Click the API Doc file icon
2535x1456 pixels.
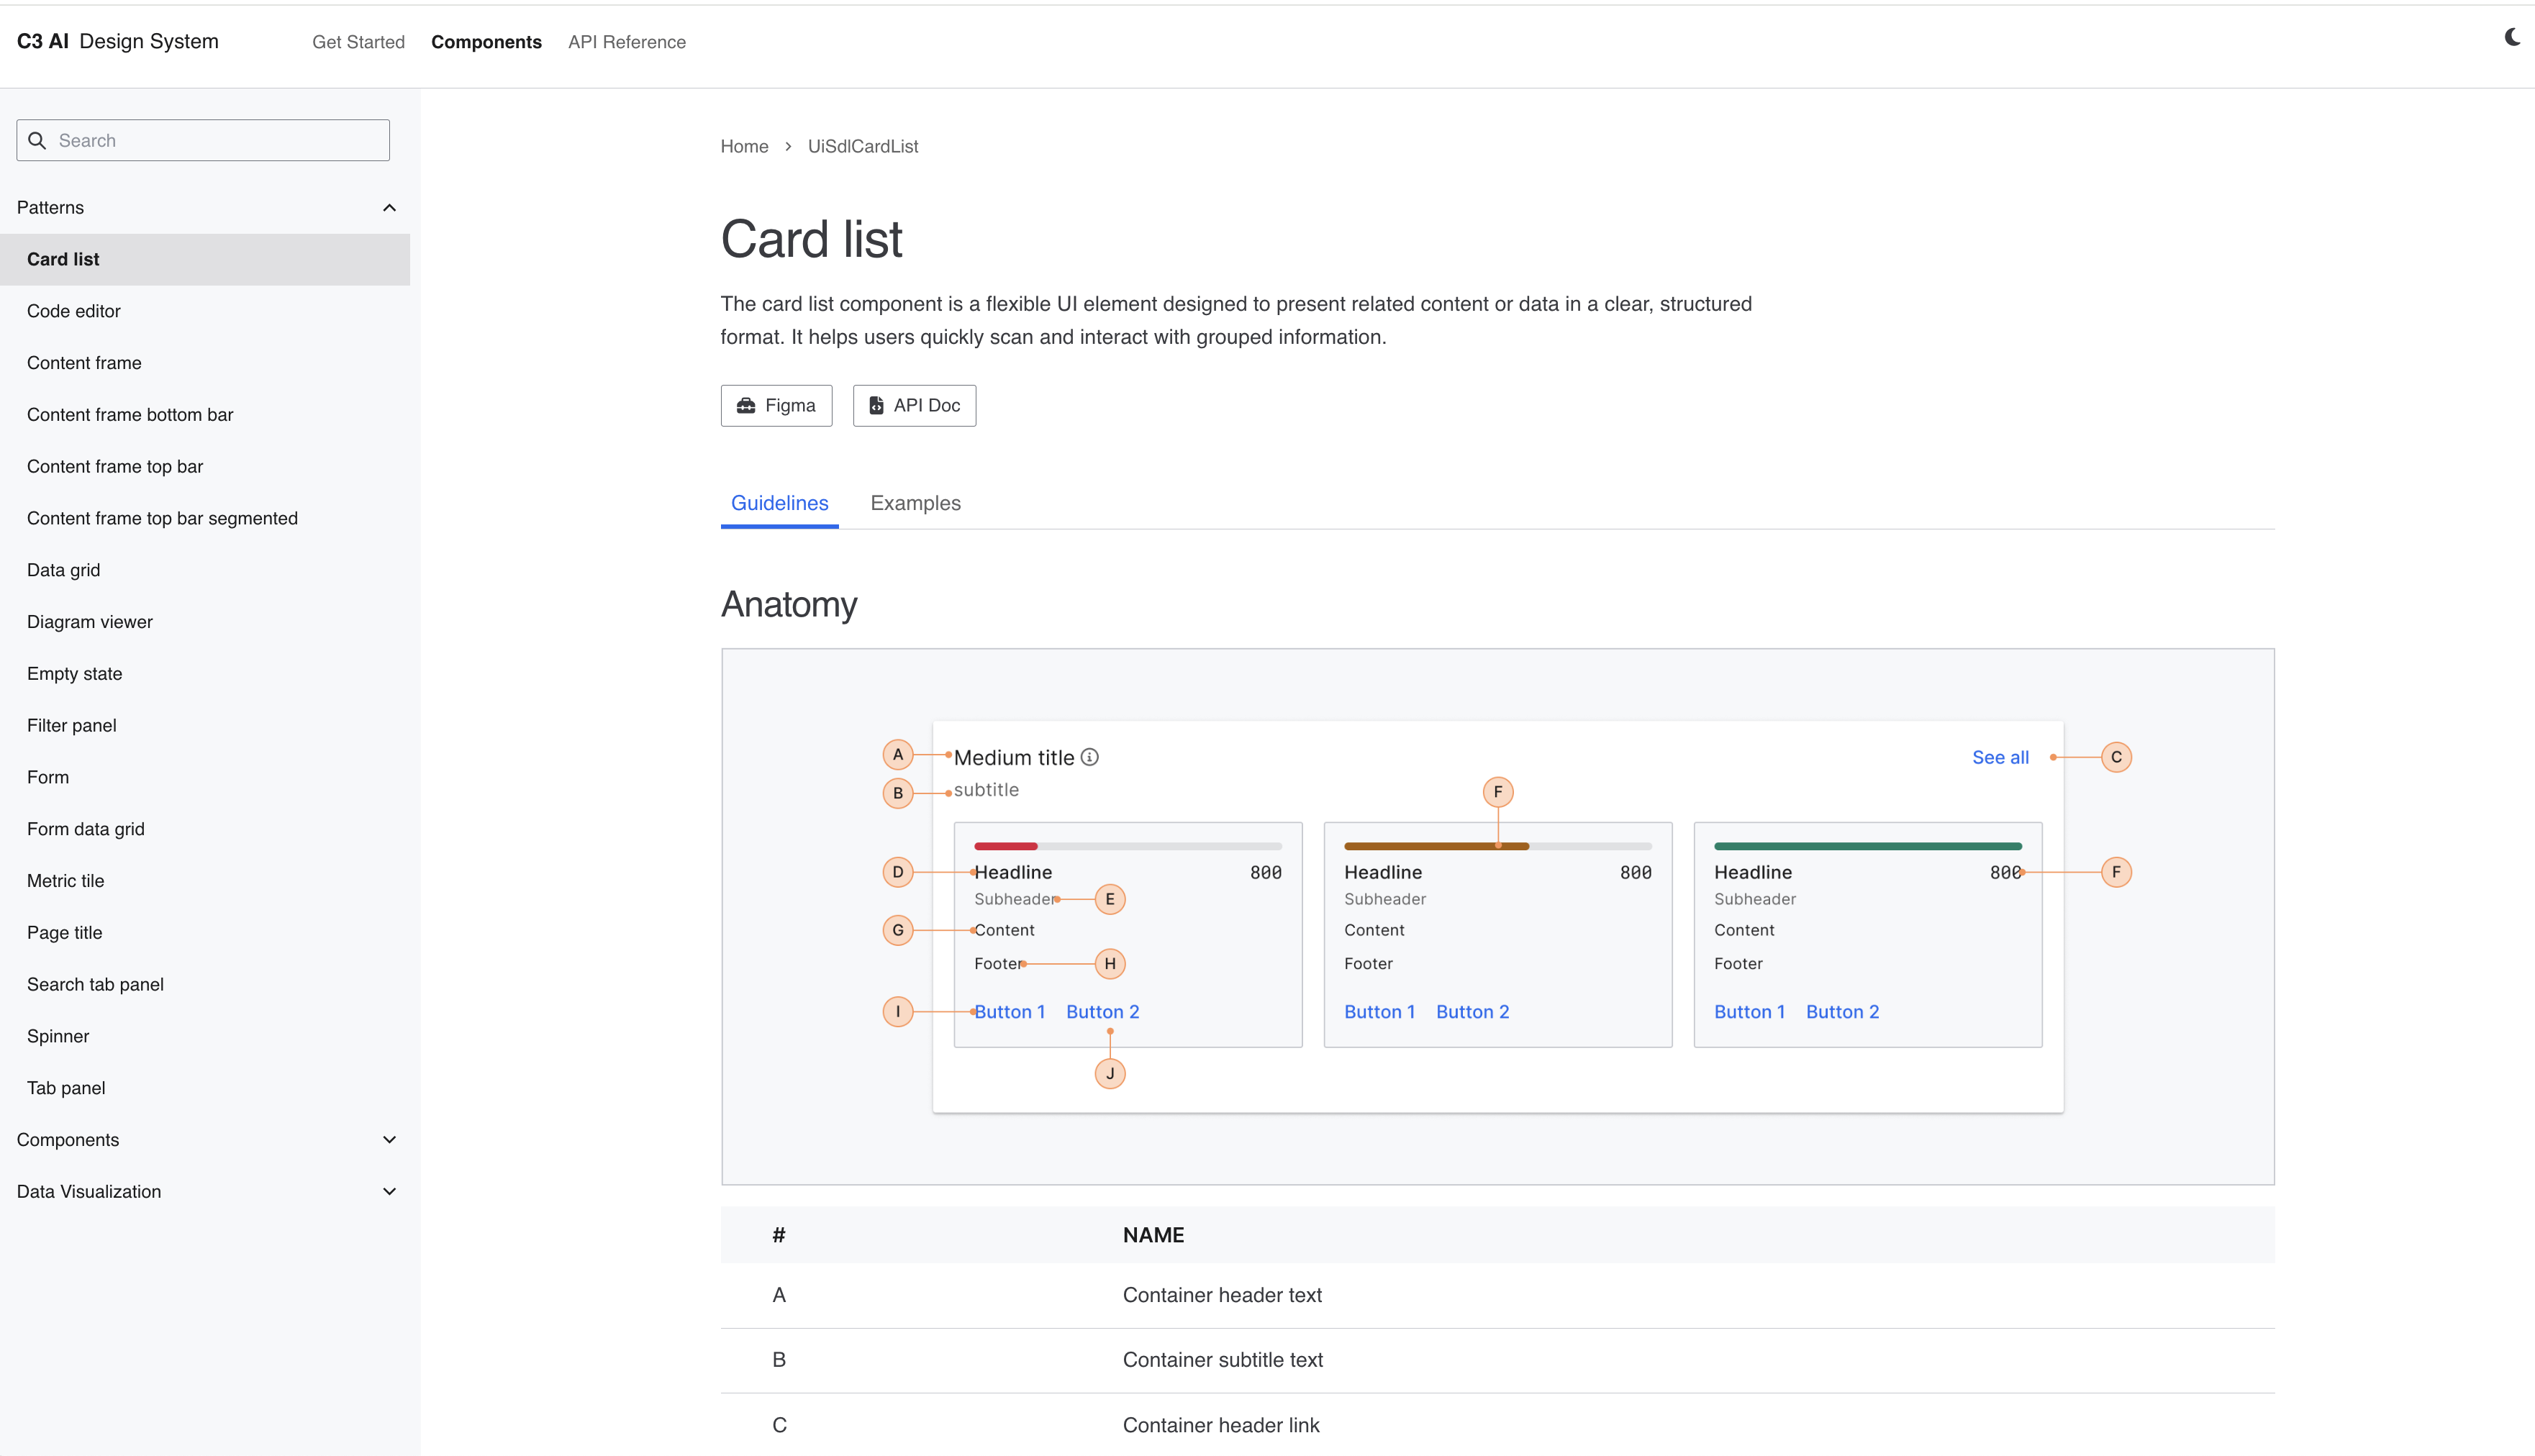(876, 406)
